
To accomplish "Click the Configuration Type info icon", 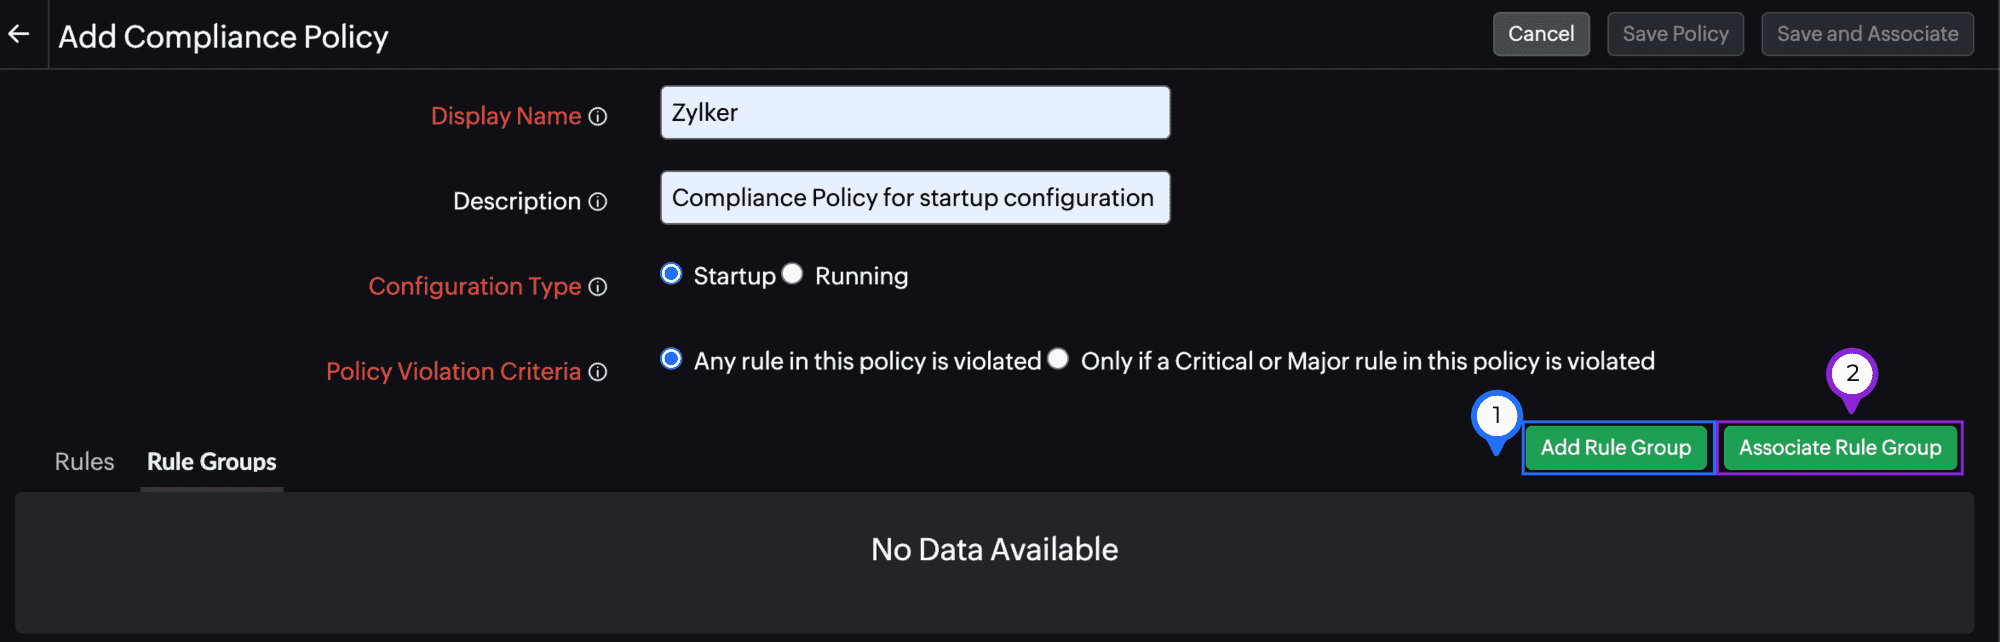I will click(598, 287).
